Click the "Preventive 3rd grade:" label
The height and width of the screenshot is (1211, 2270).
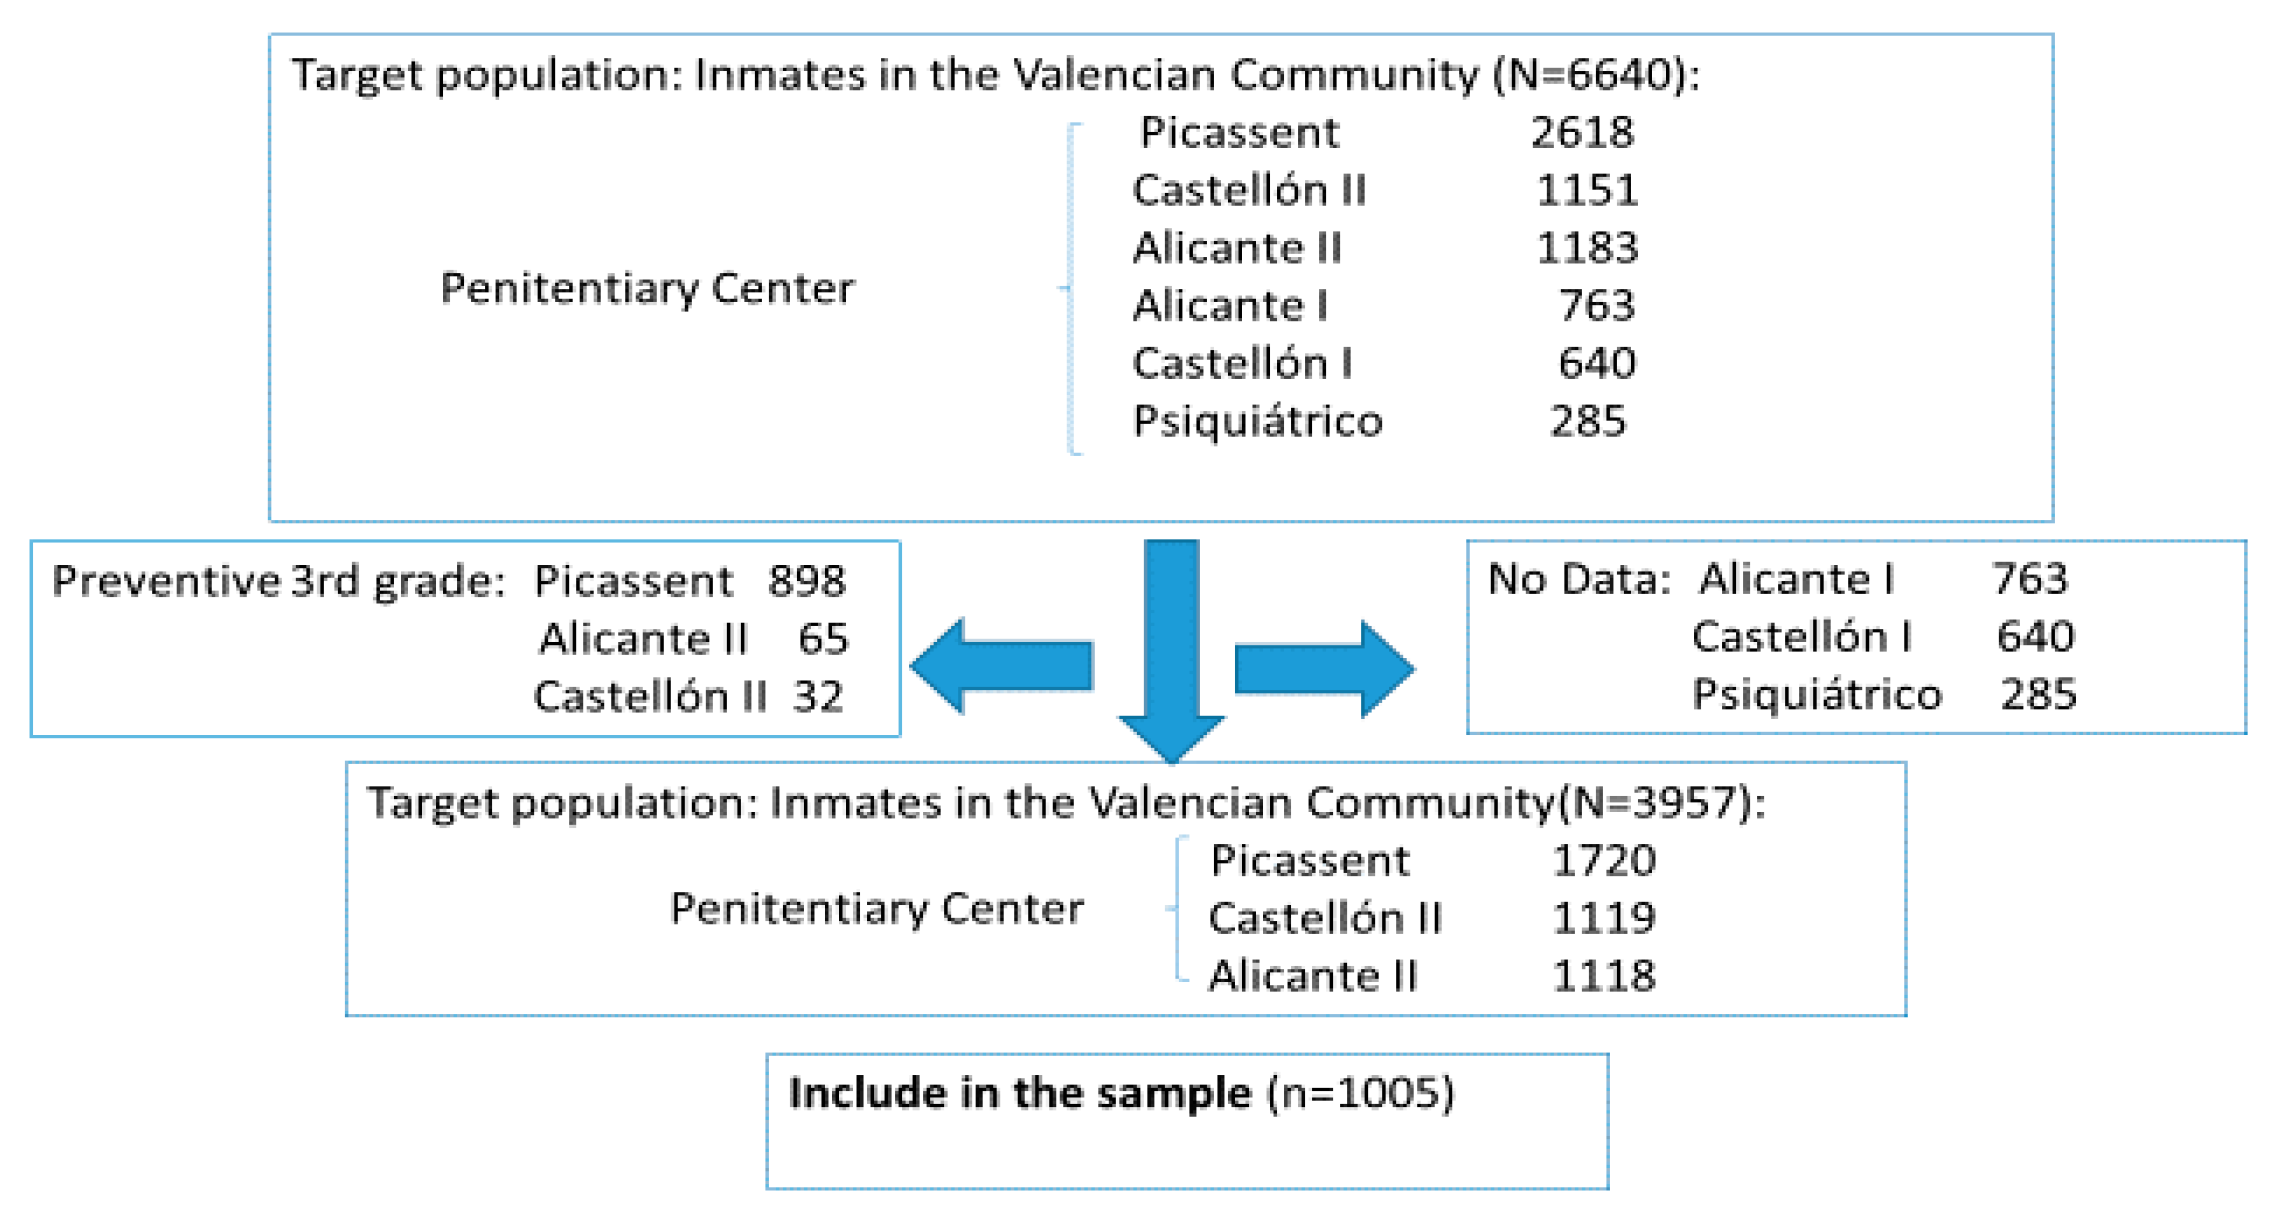(x=278, y=581)
